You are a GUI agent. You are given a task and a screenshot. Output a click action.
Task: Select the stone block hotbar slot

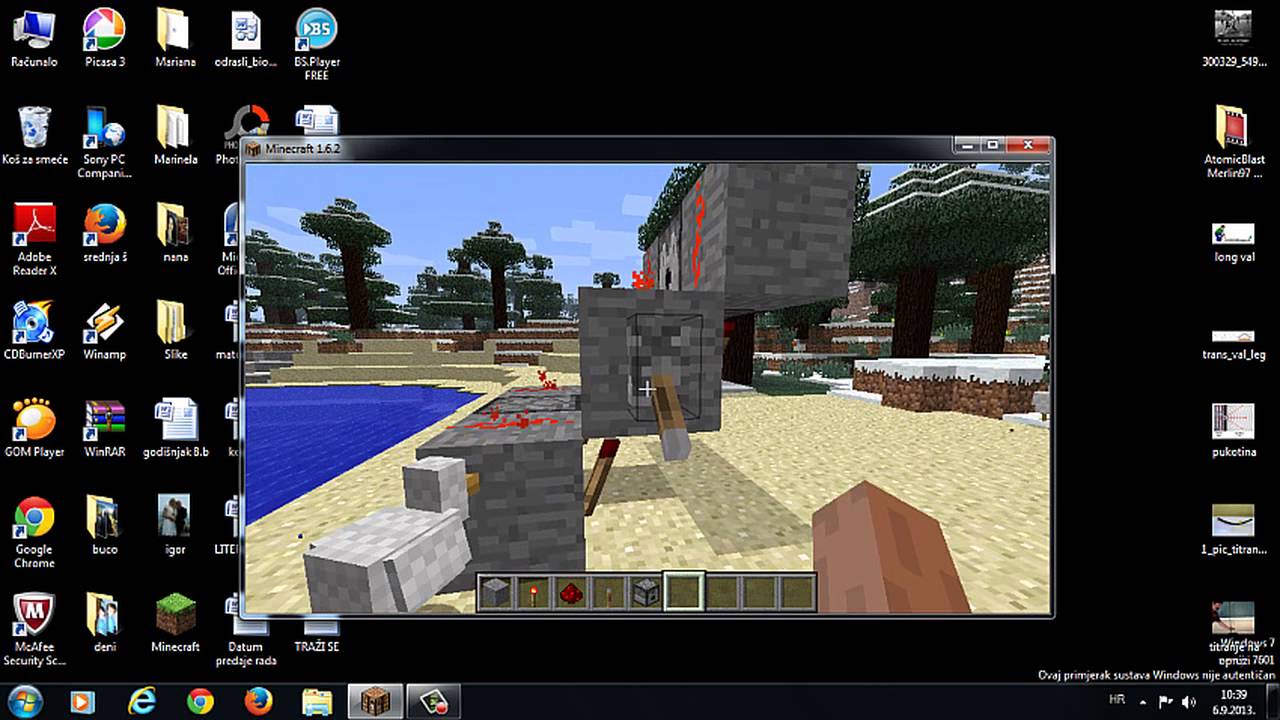point(494,592)
